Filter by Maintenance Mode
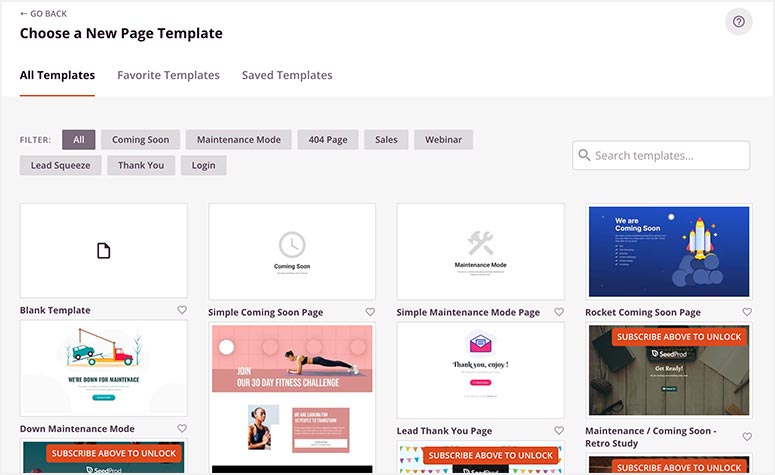The width and height of the screenshot is (775, 475). pos(239,140)
